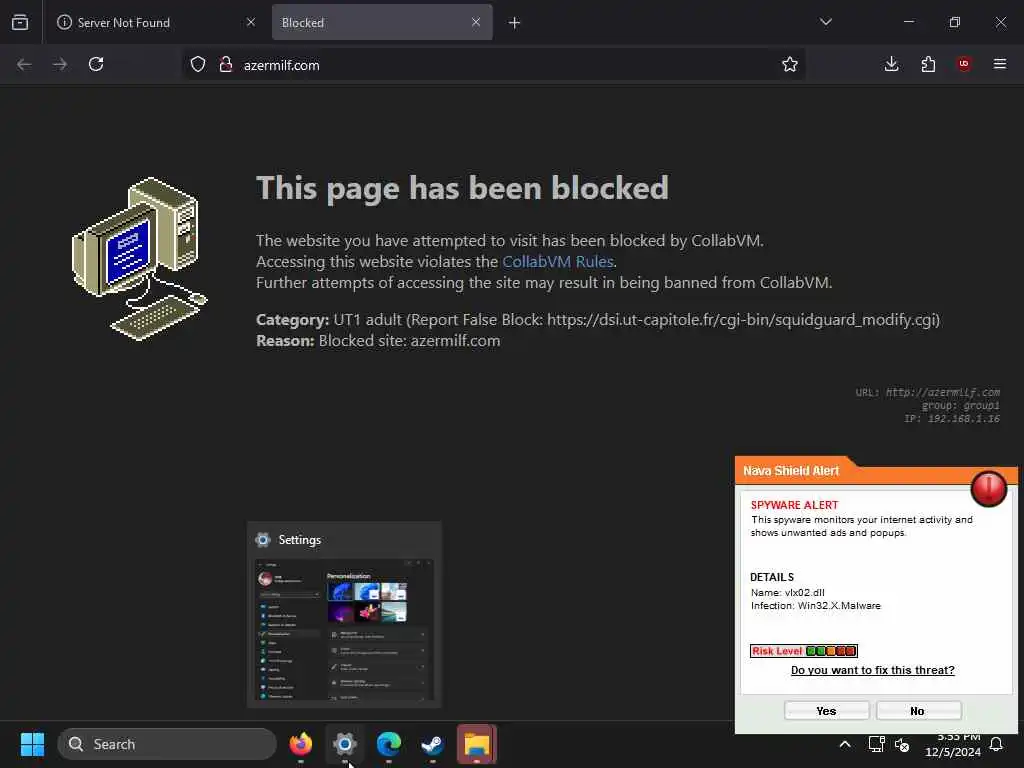Expand the list all tabs chevron
Viewport: 1024px width, 768px height.
coord(825,22)
